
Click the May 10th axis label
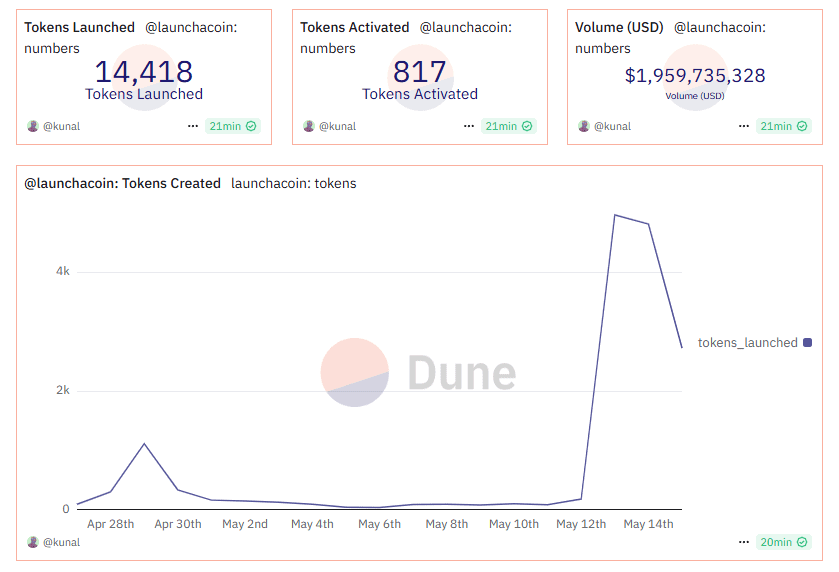click(514, 524)
